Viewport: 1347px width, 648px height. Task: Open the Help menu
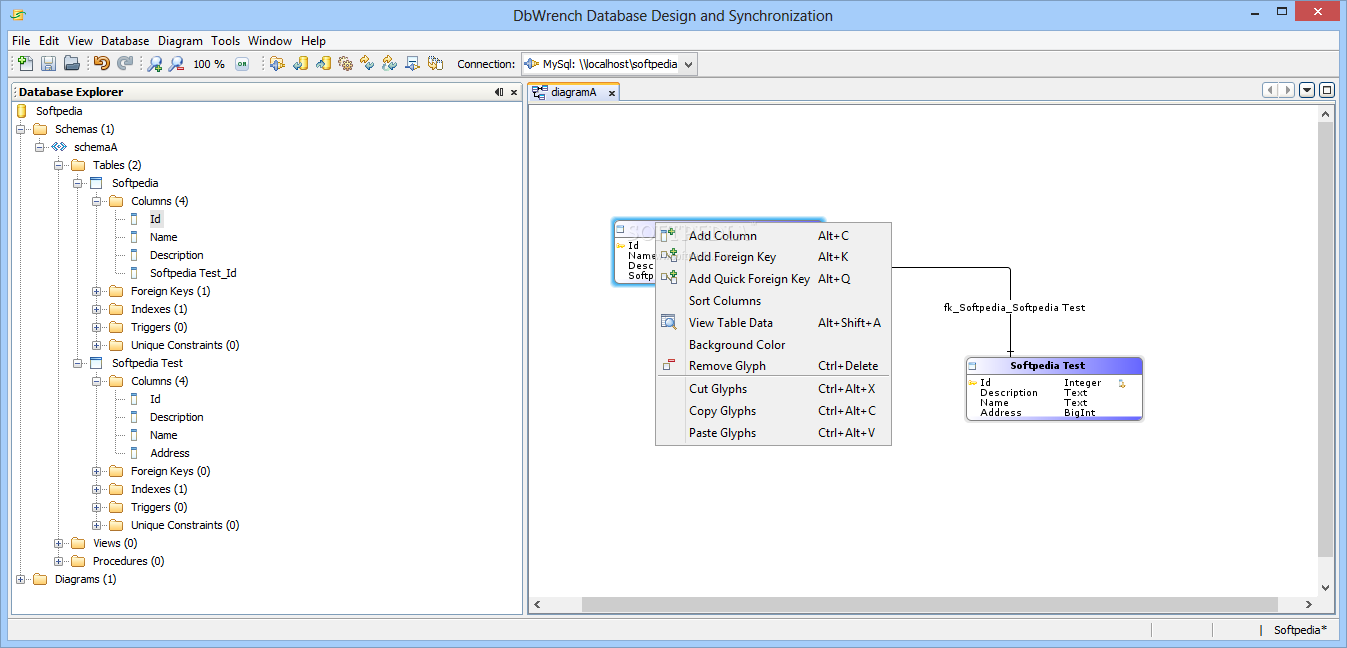point(313,41)
